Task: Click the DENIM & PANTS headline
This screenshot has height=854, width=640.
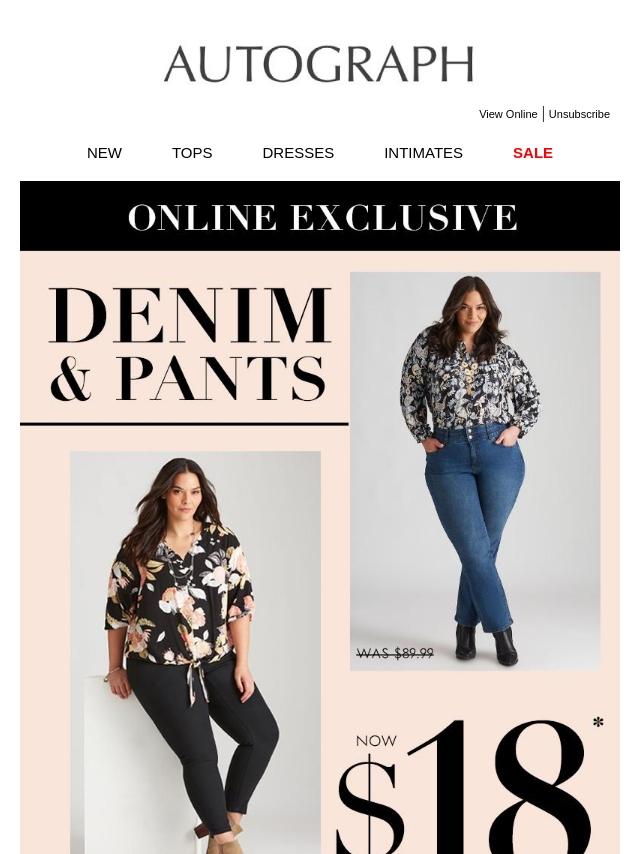Action: (x=189, y=344)
